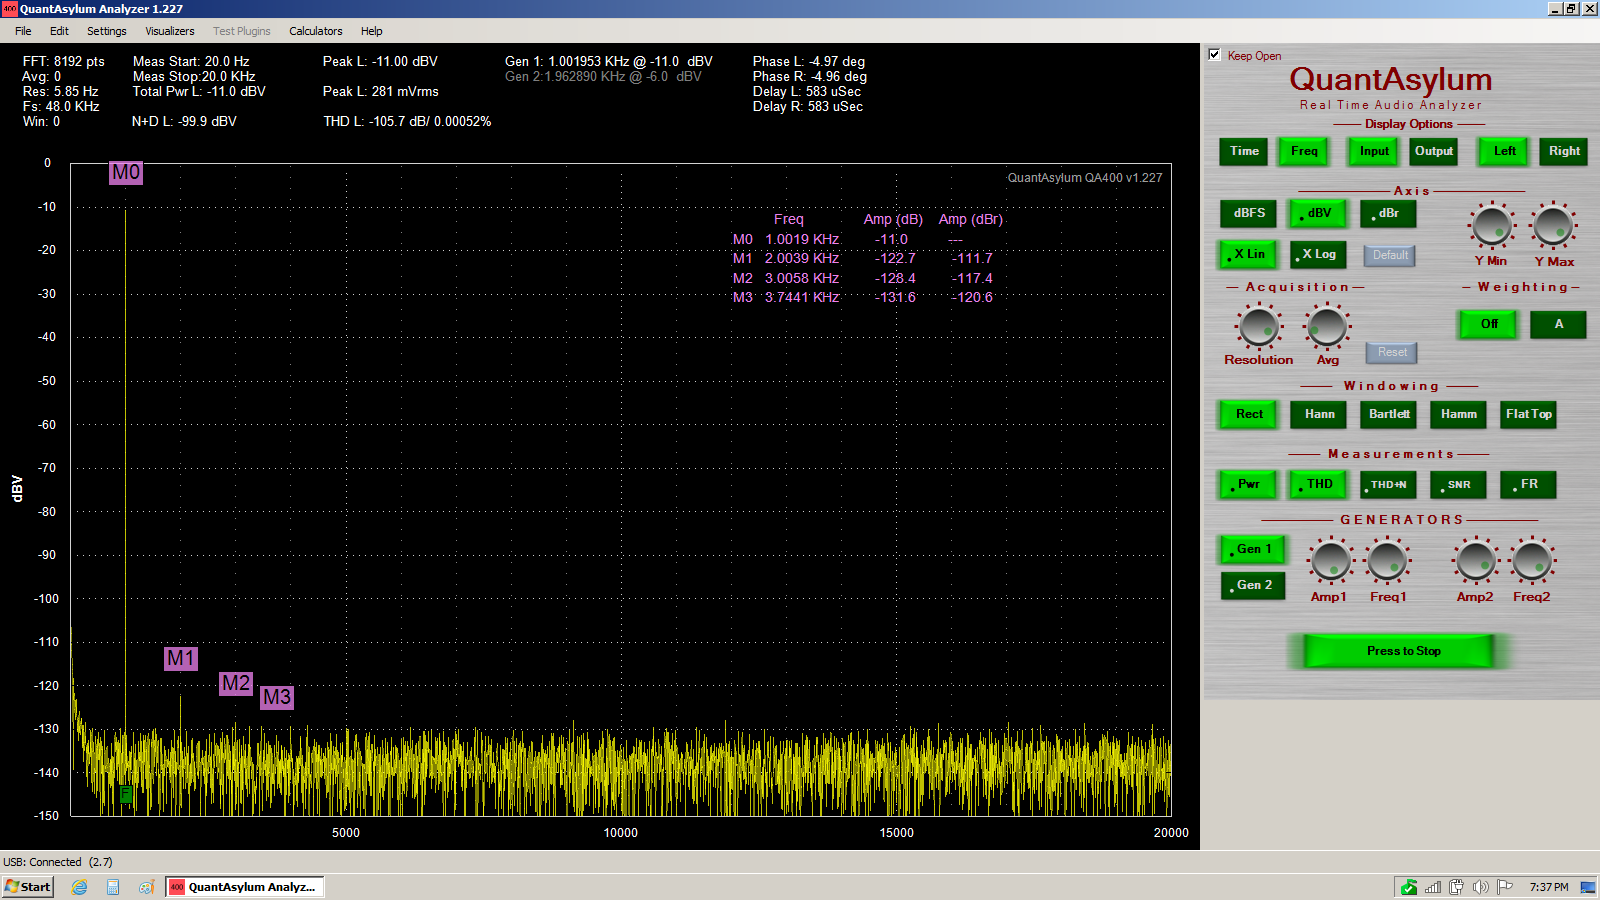Set the axis units to dBr
The width and height of the screenshot is (1600, 900).
point(1388,213)
